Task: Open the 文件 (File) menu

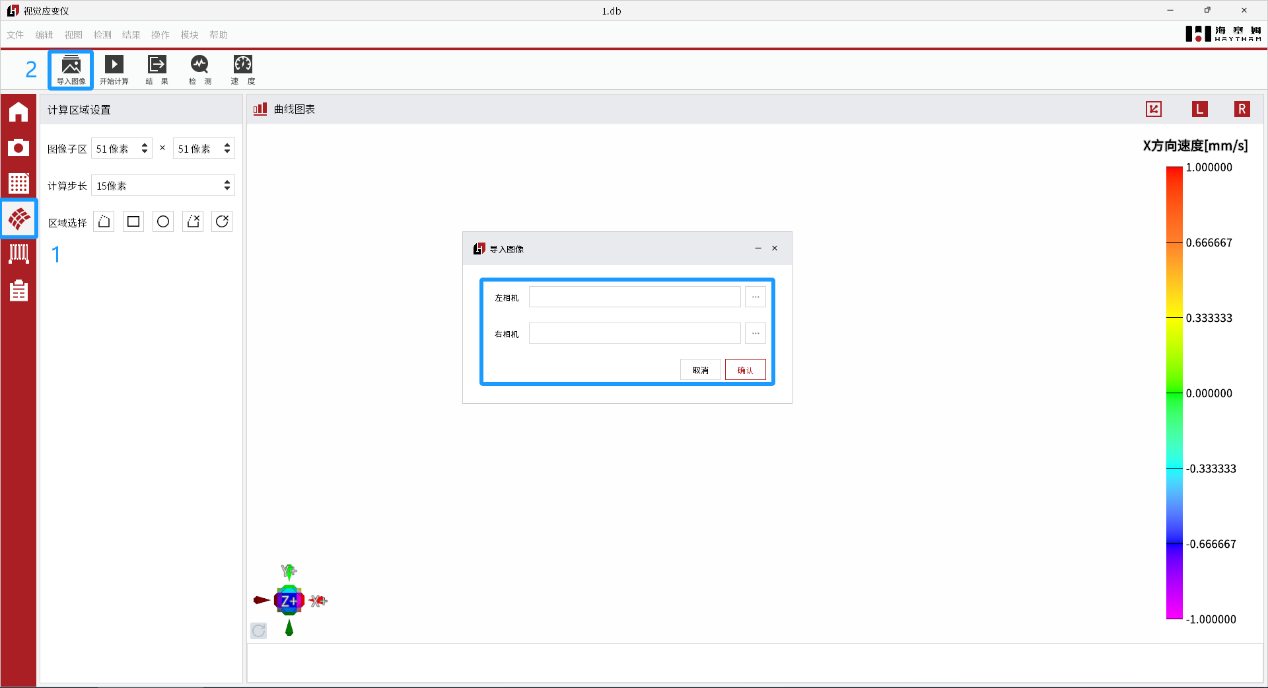Action: click(x=15, y=34)
